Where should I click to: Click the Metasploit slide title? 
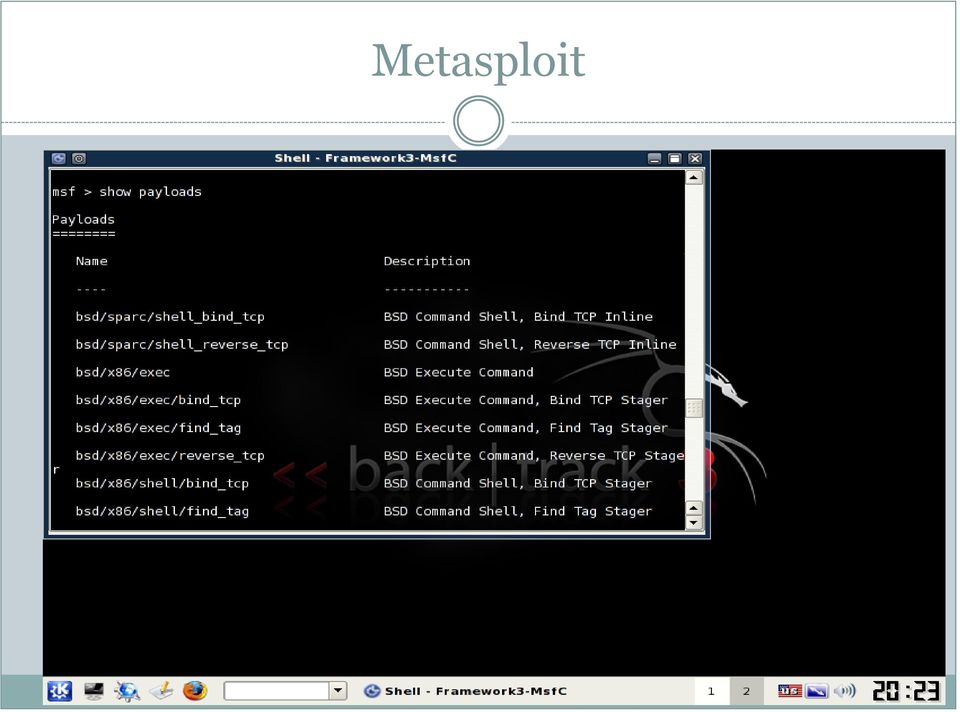pos(478,61)
